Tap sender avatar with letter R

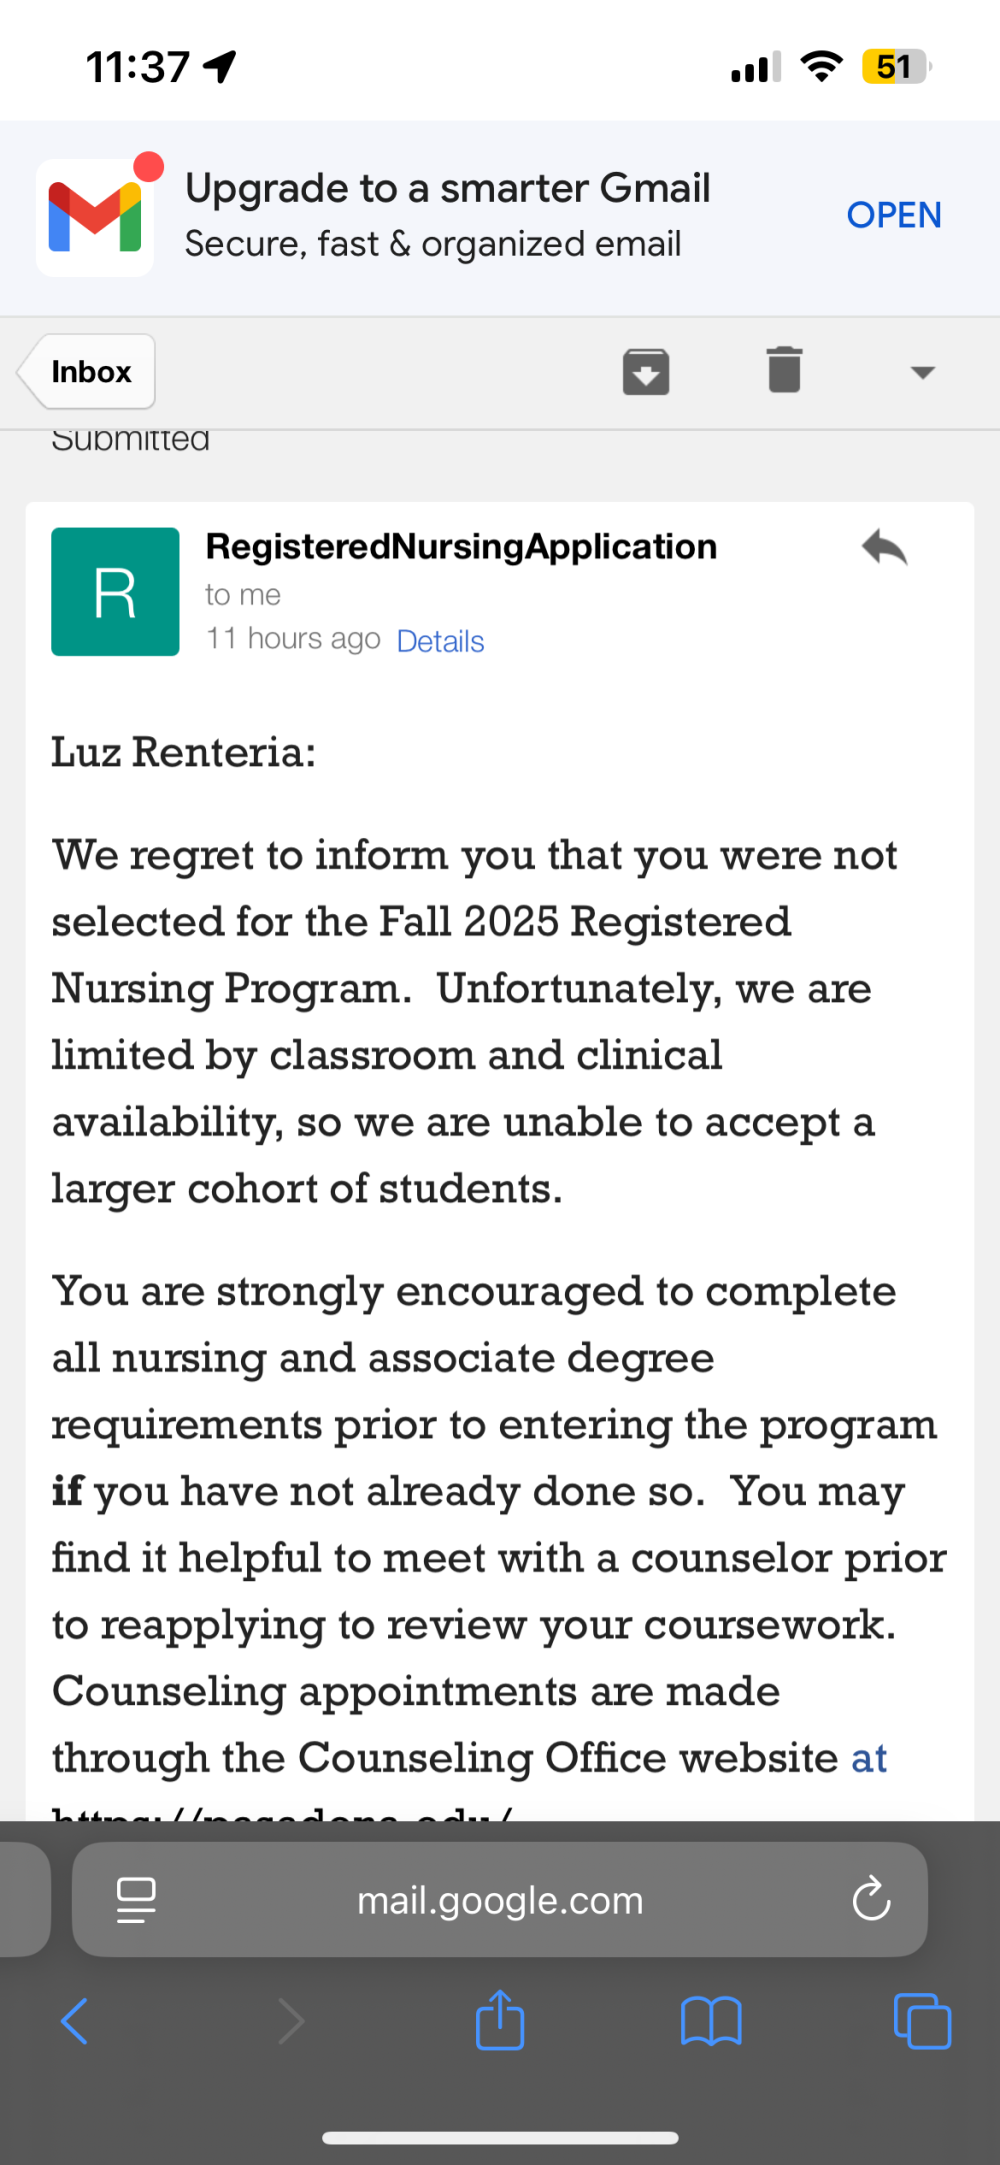tap(115, 592)
